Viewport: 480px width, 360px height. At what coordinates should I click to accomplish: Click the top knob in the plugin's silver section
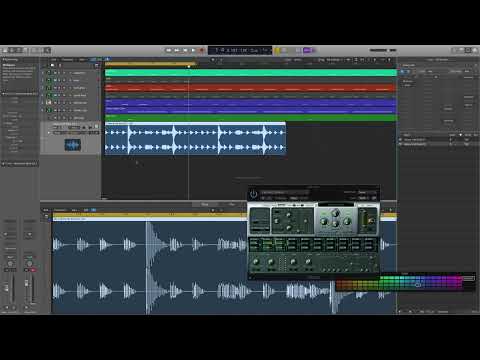[x=335, y=213]
